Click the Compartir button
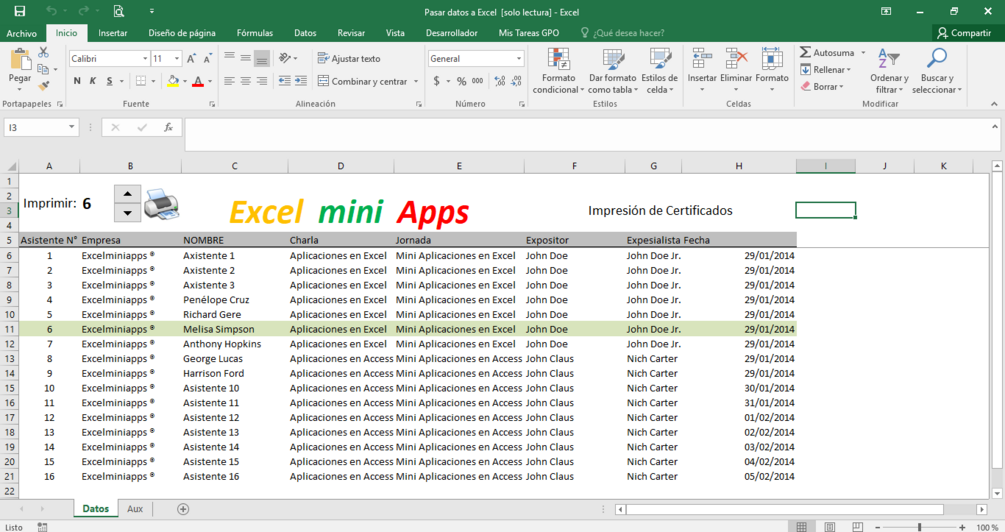1005x532 pixels. pyautogui.click(x=964, y=33)
